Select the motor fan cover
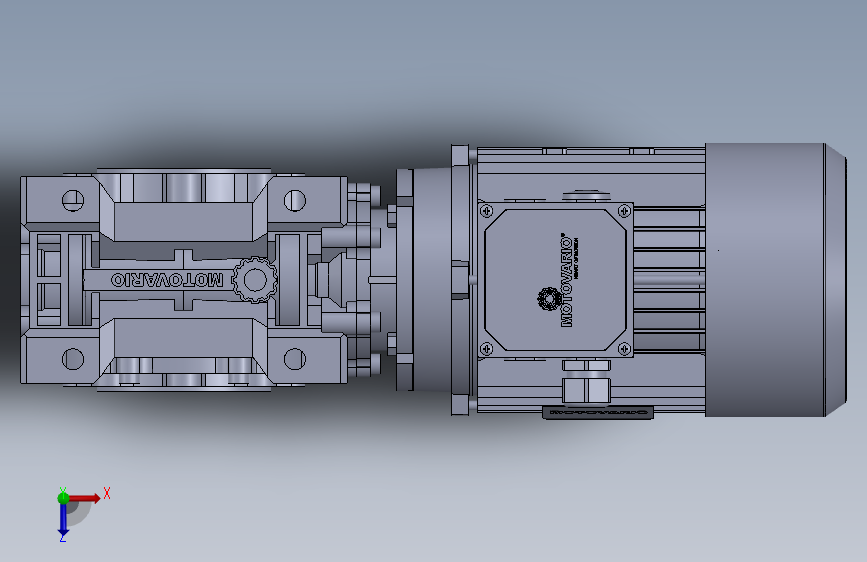Viewport: 867px width, 562px height. 776,280
